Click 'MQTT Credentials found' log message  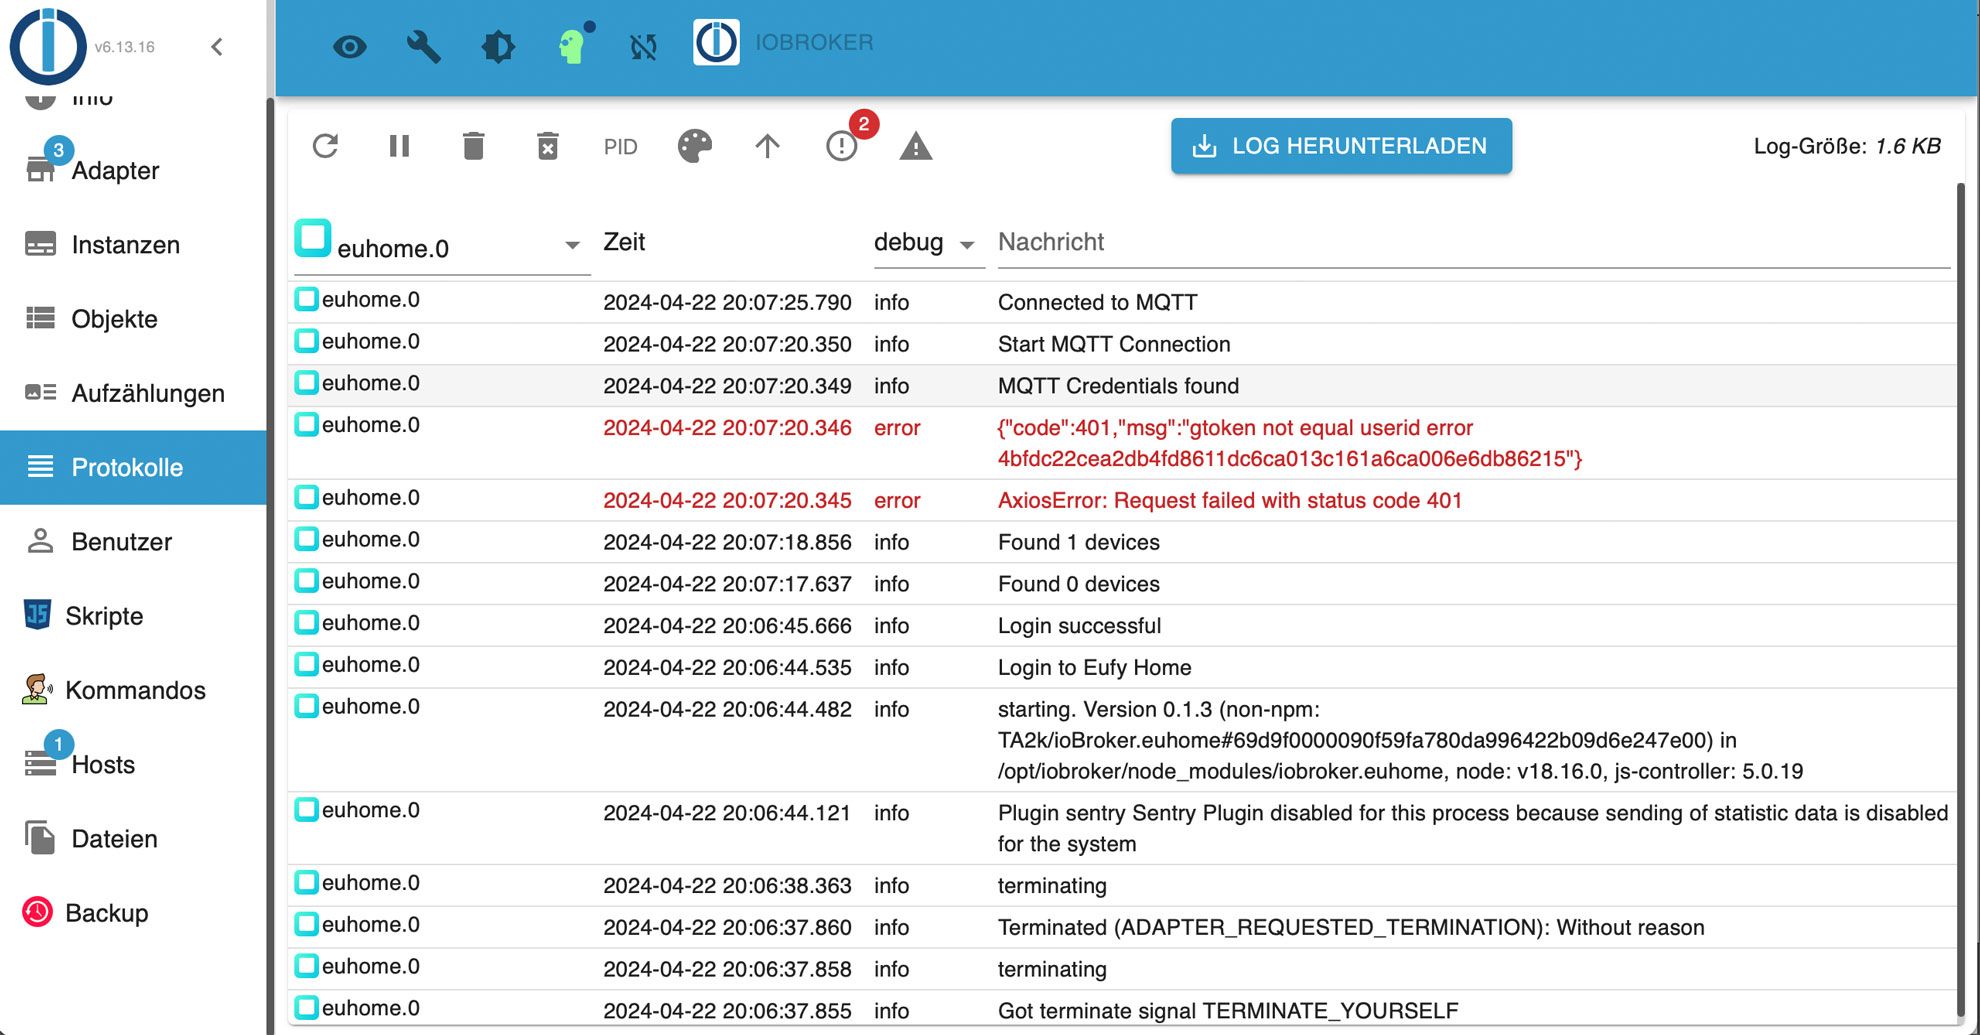pos(1118,386)
